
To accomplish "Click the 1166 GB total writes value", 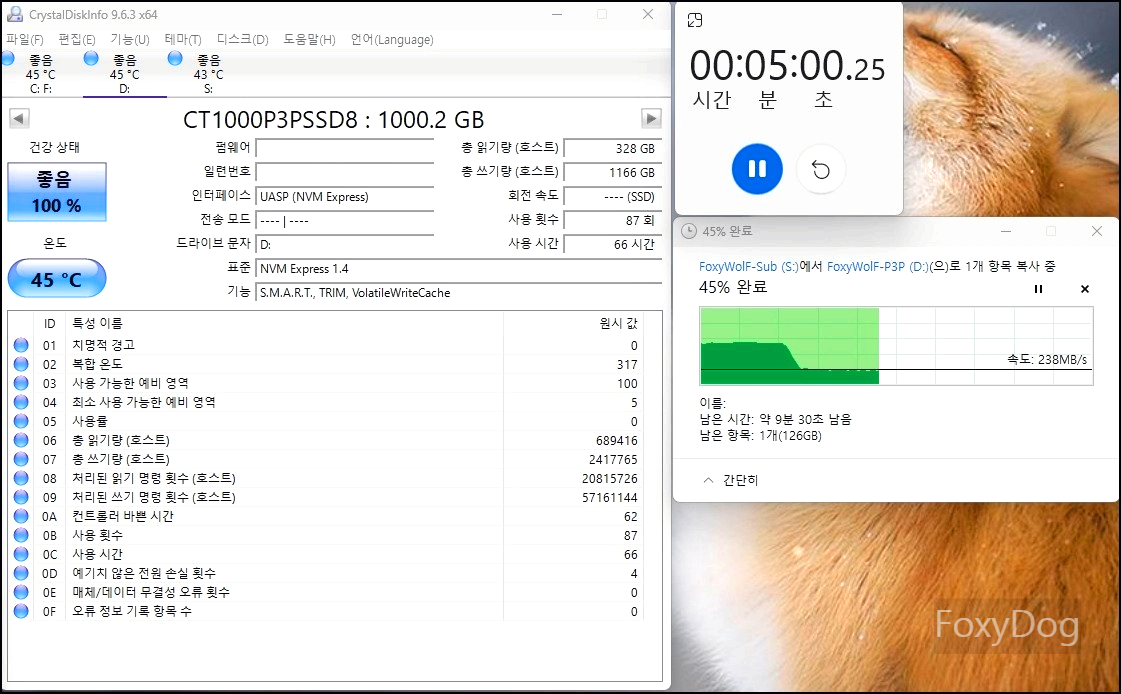I will coord(613,173).
